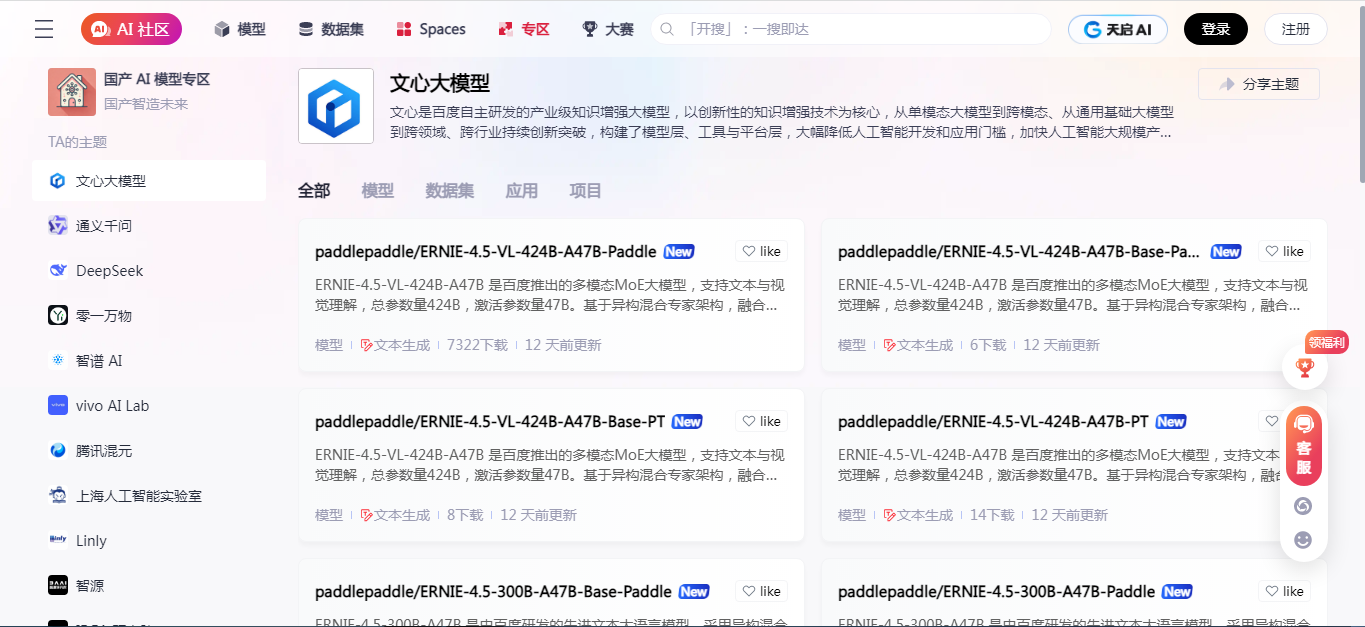Click the 文心大模型 sidebar logo icon
The image size is (1365, 627).
[58, 181]
